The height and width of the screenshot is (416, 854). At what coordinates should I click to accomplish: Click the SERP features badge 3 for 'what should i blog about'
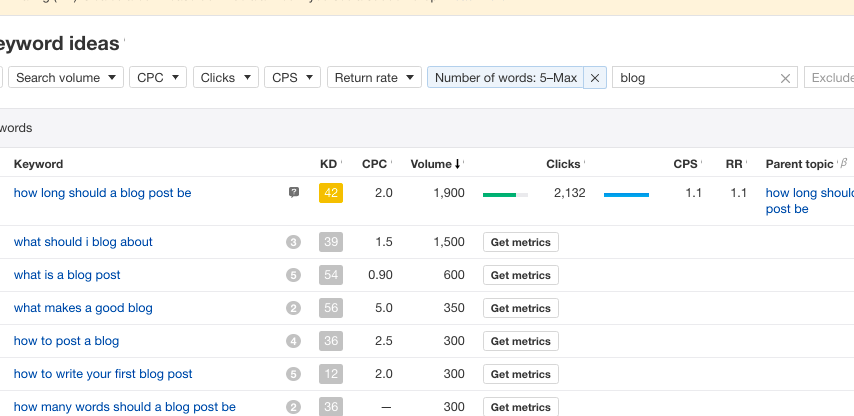(293, 242)
